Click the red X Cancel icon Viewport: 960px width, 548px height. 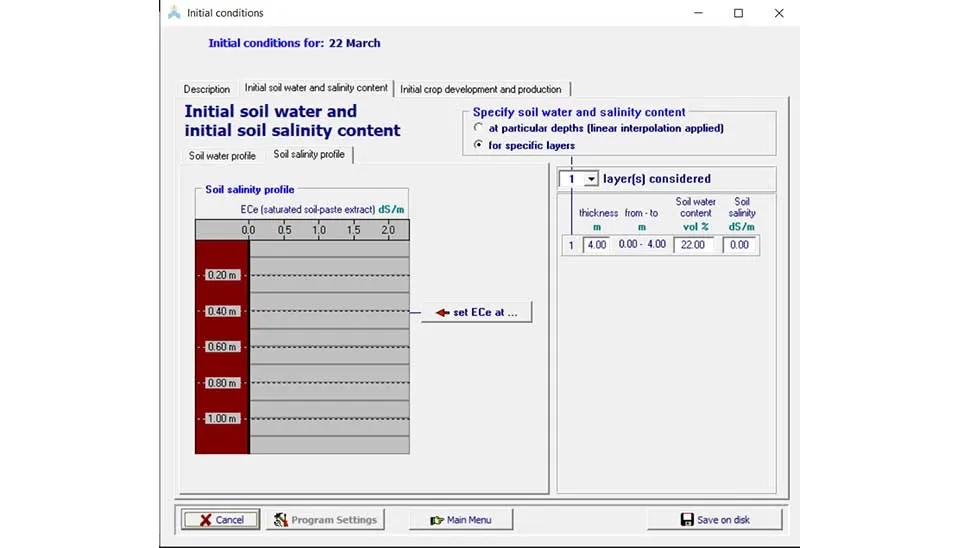tap(205, 520)
